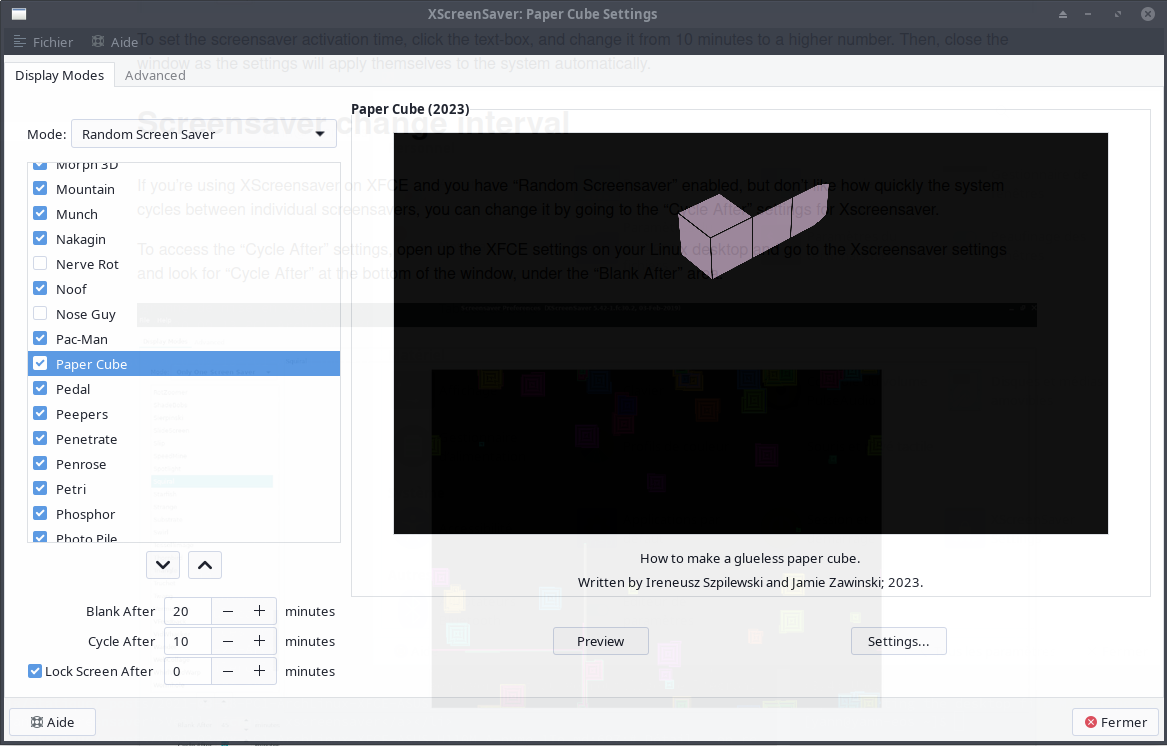
Task: Click the Preview button
Action: click(600, 641)
